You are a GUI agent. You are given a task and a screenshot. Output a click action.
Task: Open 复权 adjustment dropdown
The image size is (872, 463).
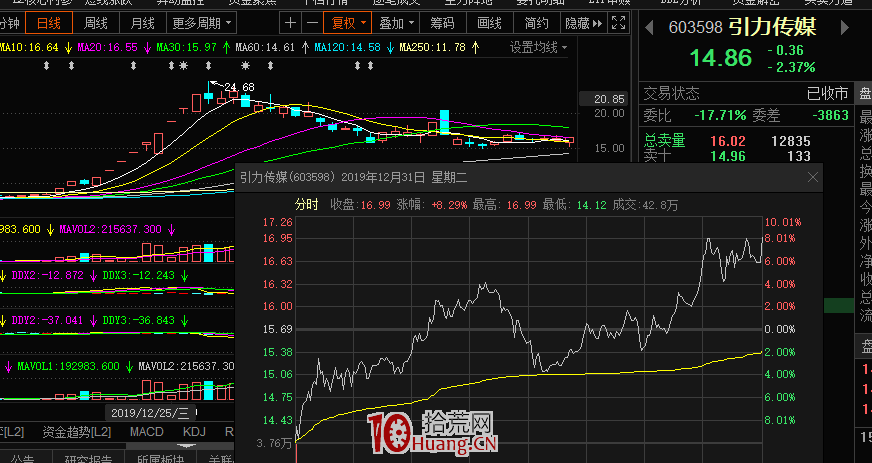click(349, 23)
